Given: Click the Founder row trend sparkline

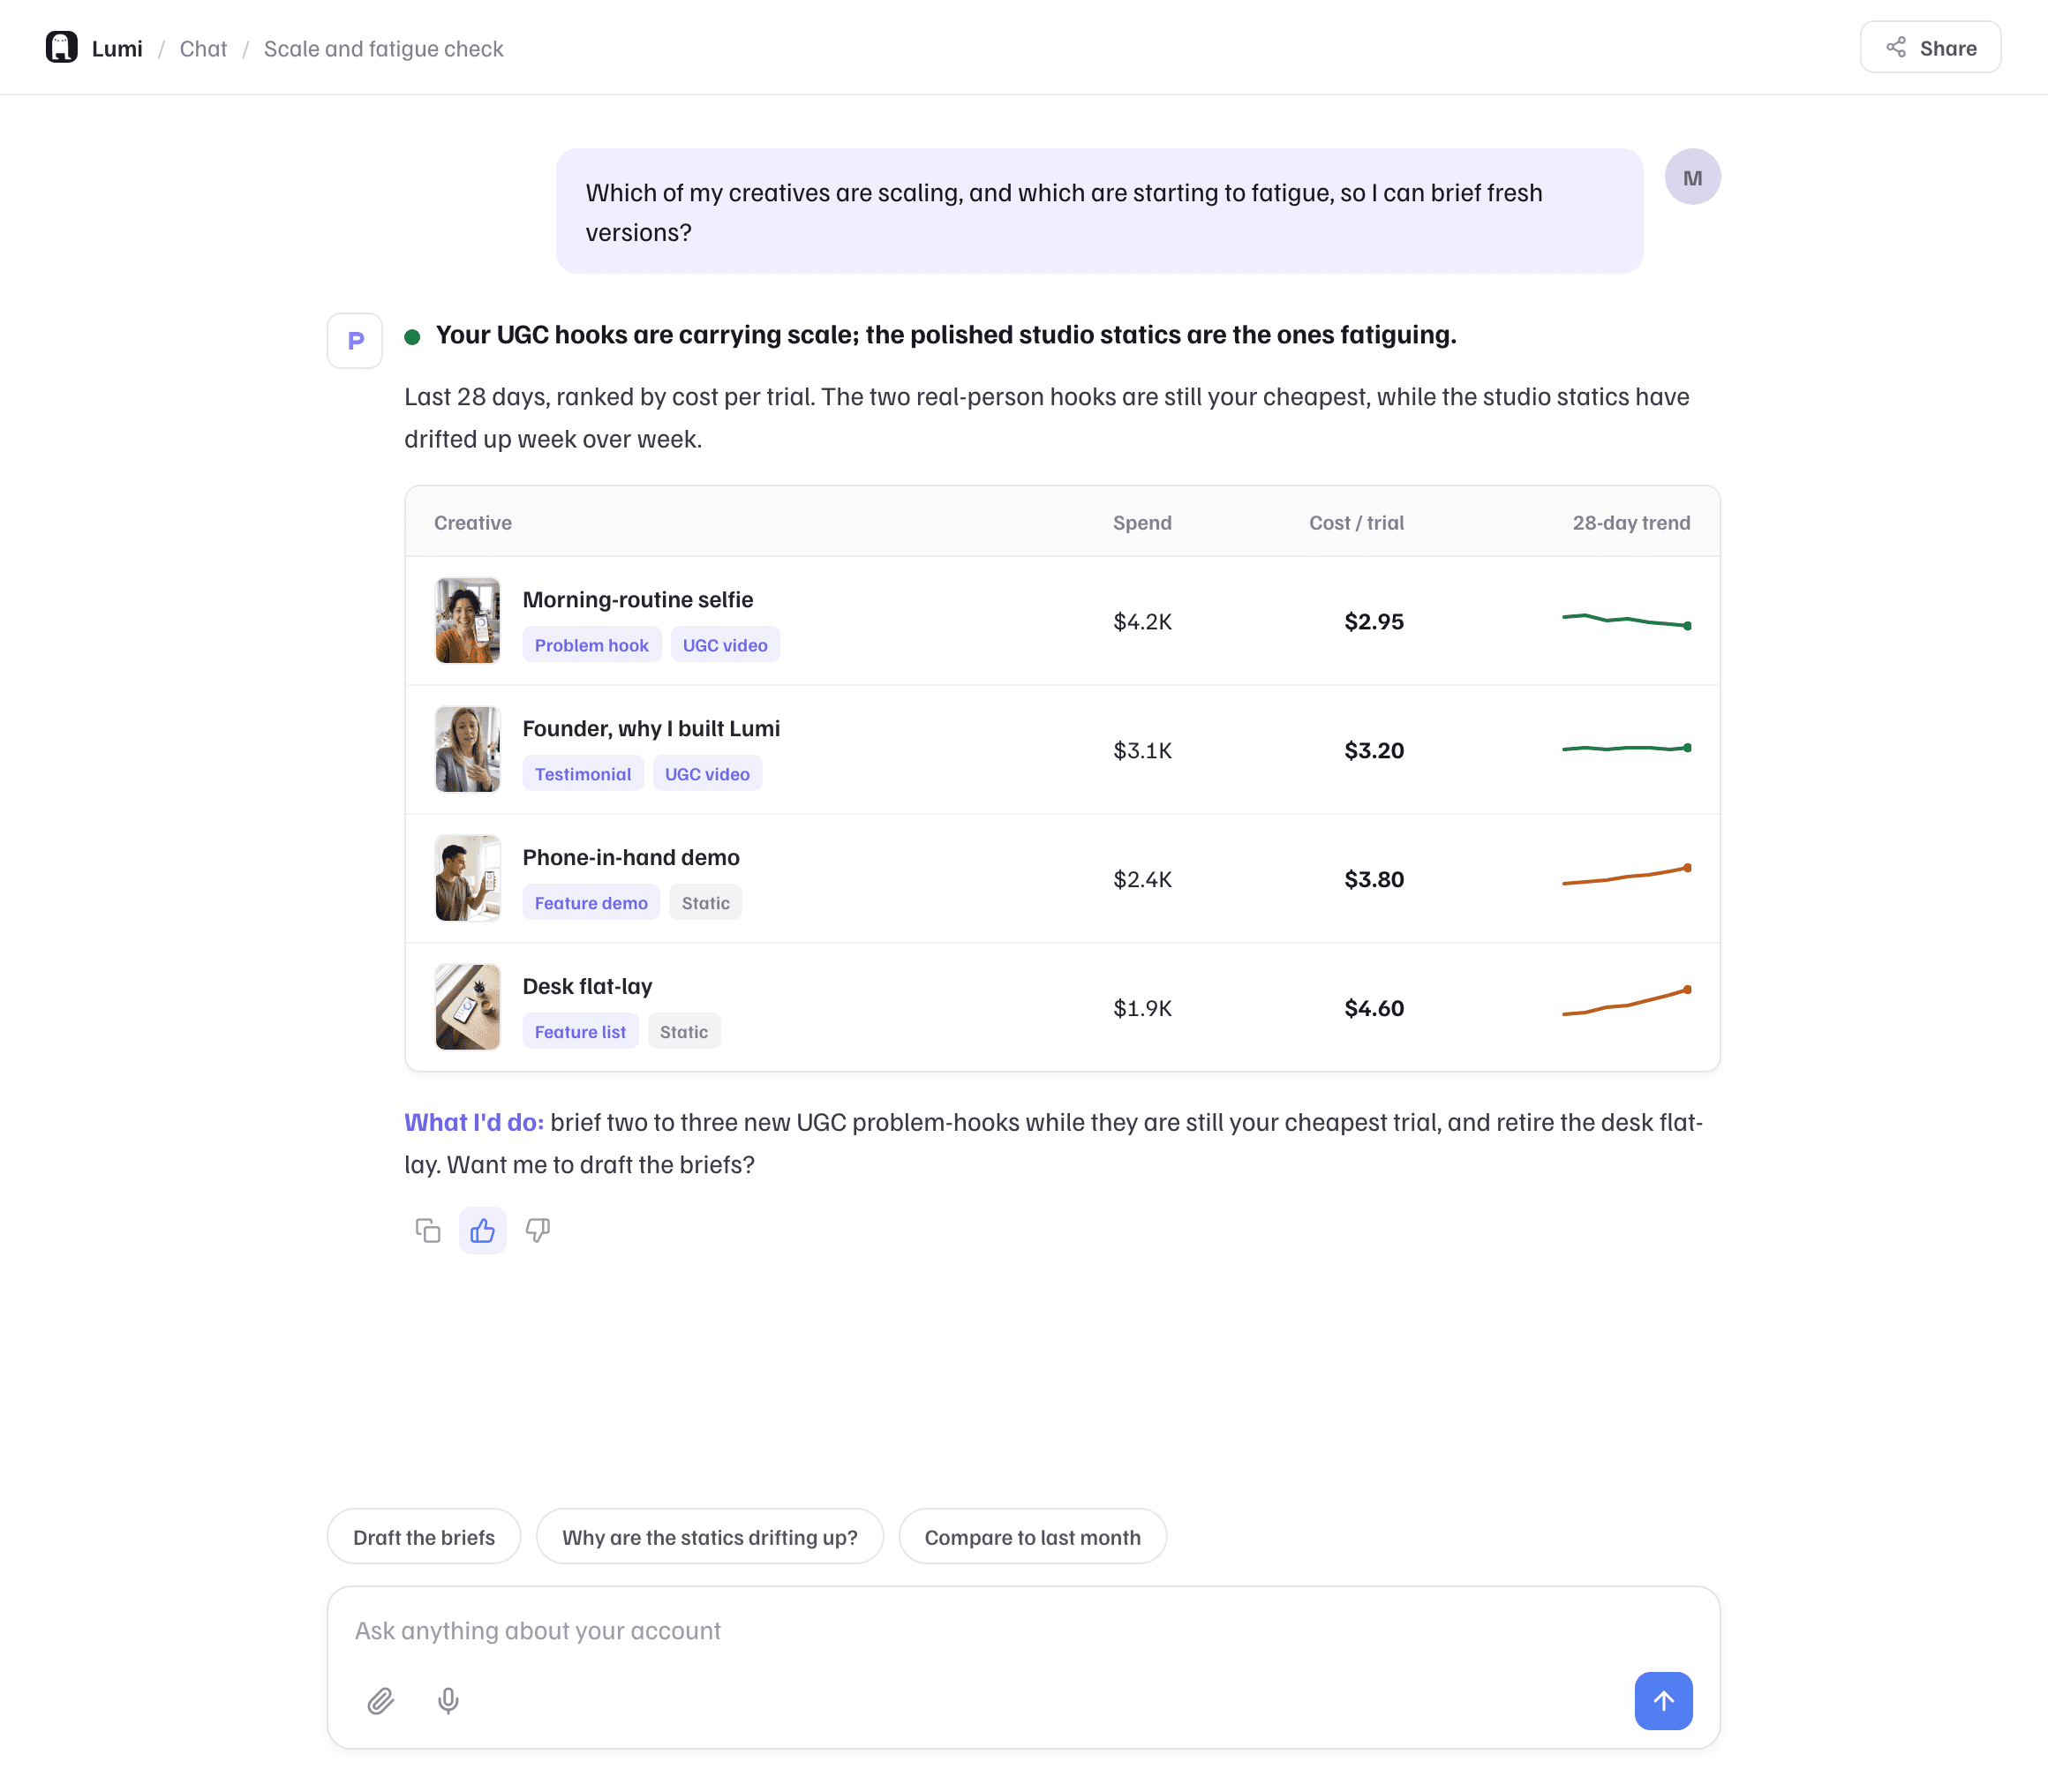Looking at the screenshot, I should [x=1627, y=748].
